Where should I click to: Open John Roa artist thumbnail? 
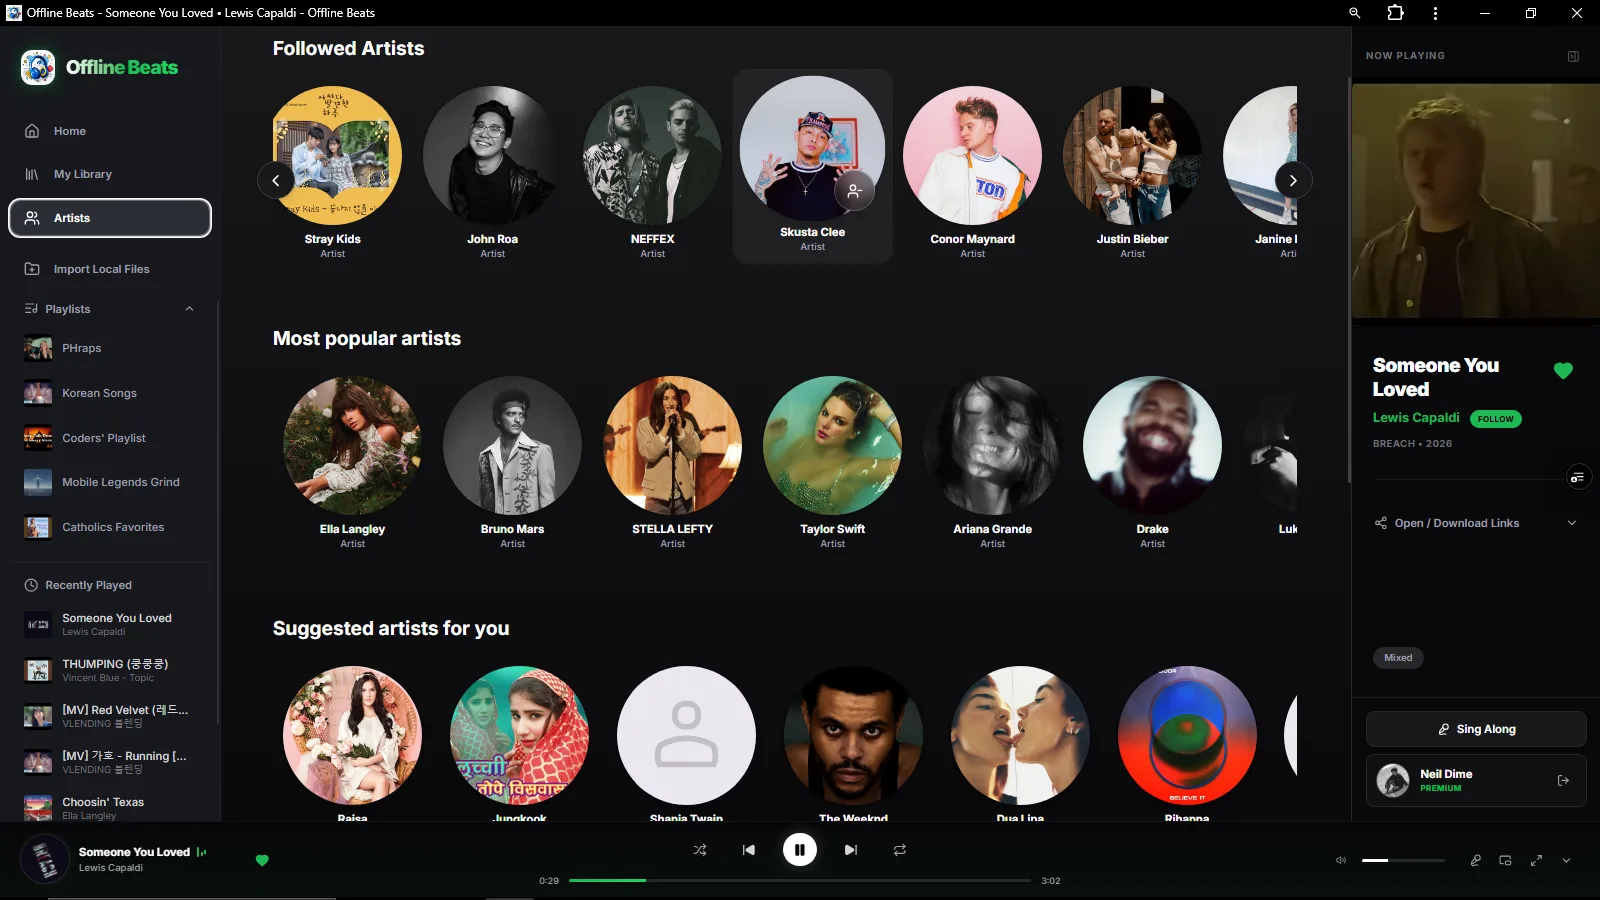[x=492, y=155]
